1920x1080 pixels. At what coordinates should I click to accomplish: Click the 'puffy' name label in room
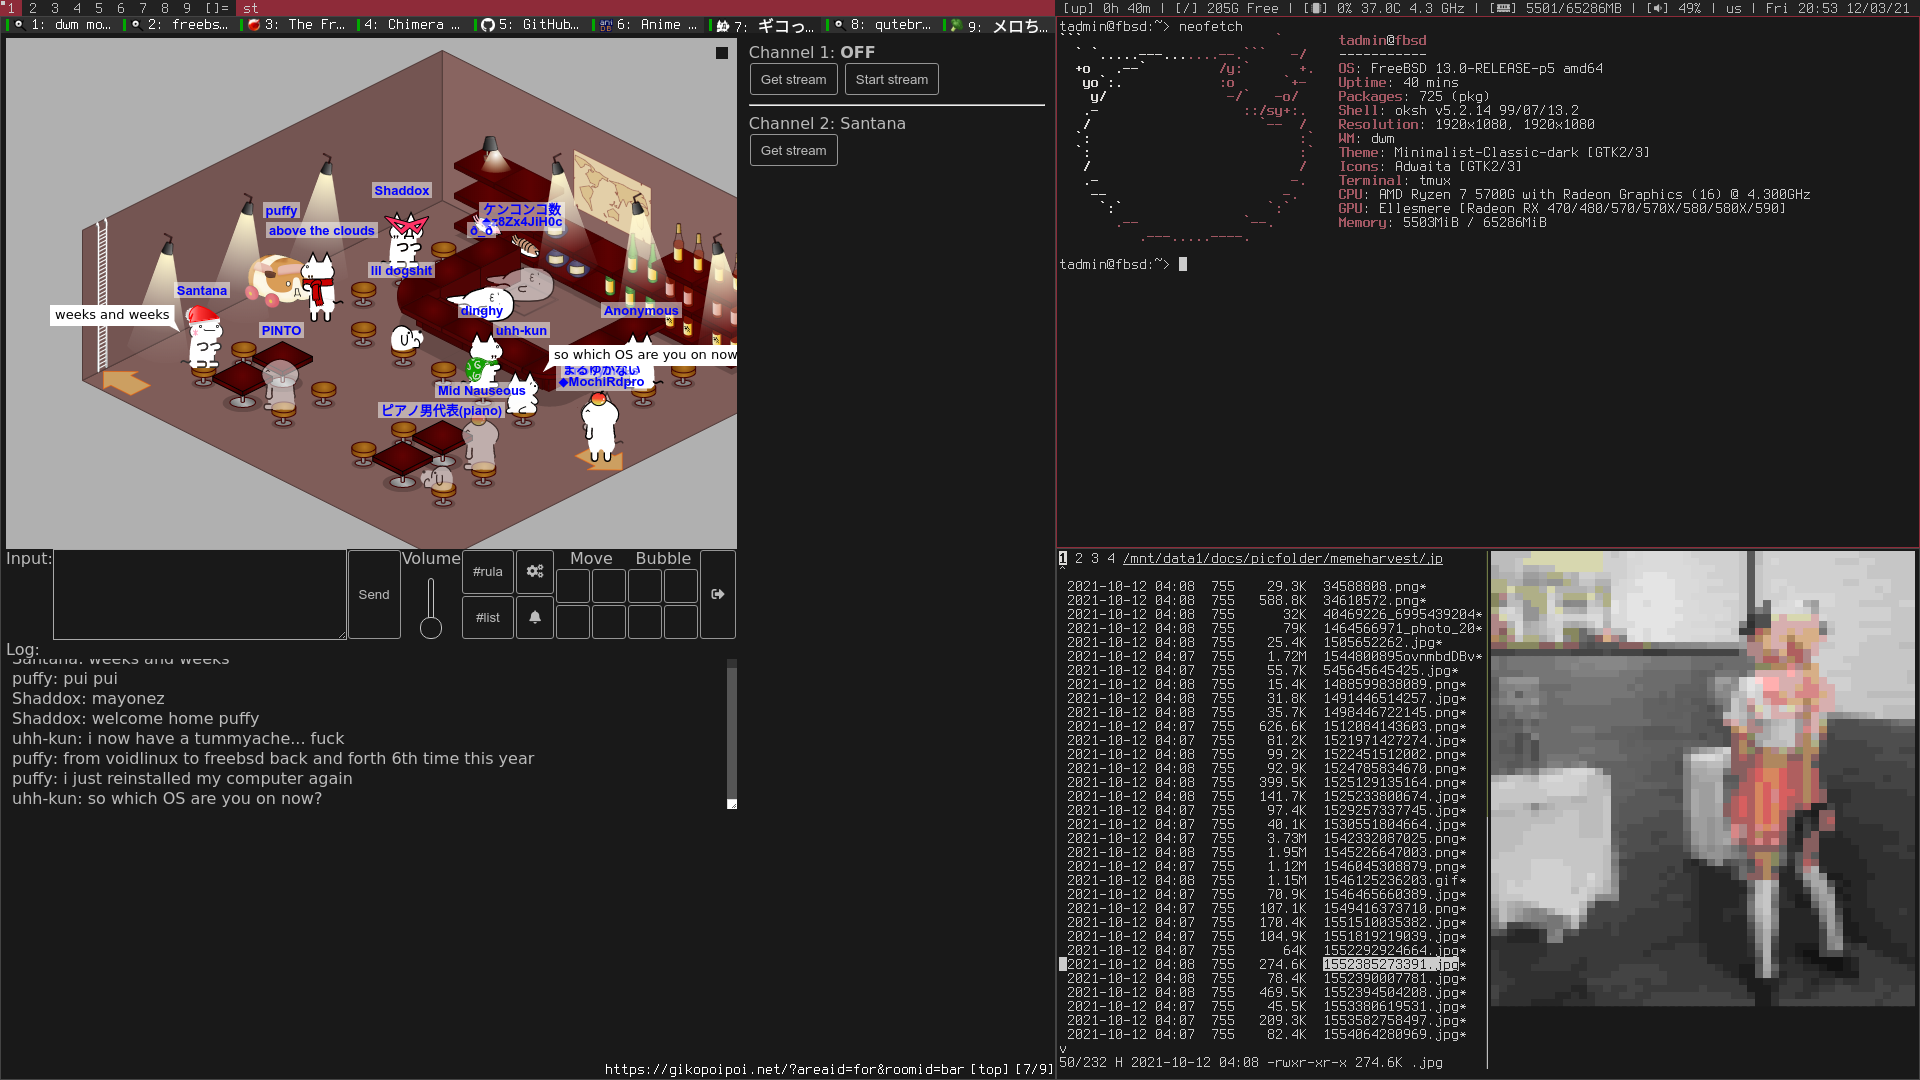point(281,210)
